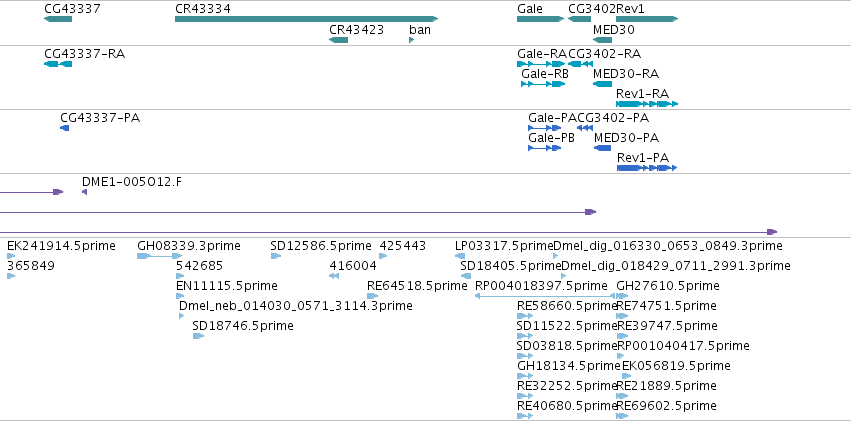This screenshot has width=851, height=421.
Task: Click the CG3402-RA transcript
Action: pos(580,64)
